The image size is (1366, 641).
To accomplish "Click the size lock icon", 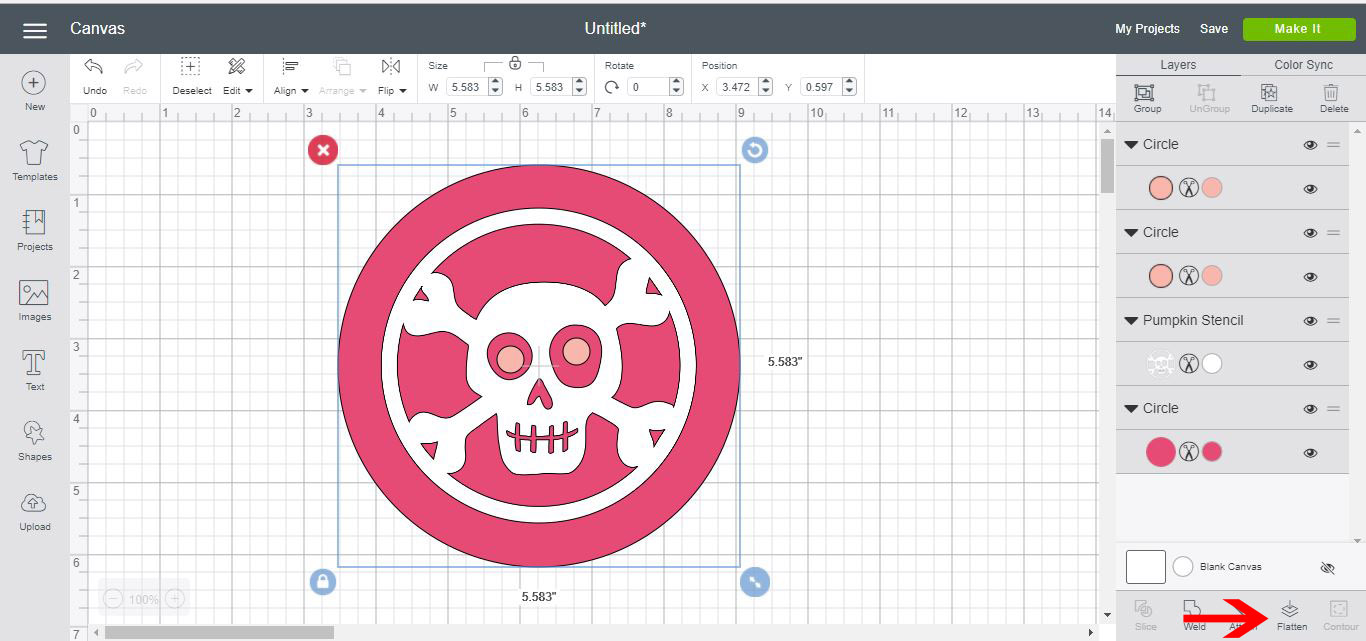I will point(514,63).
